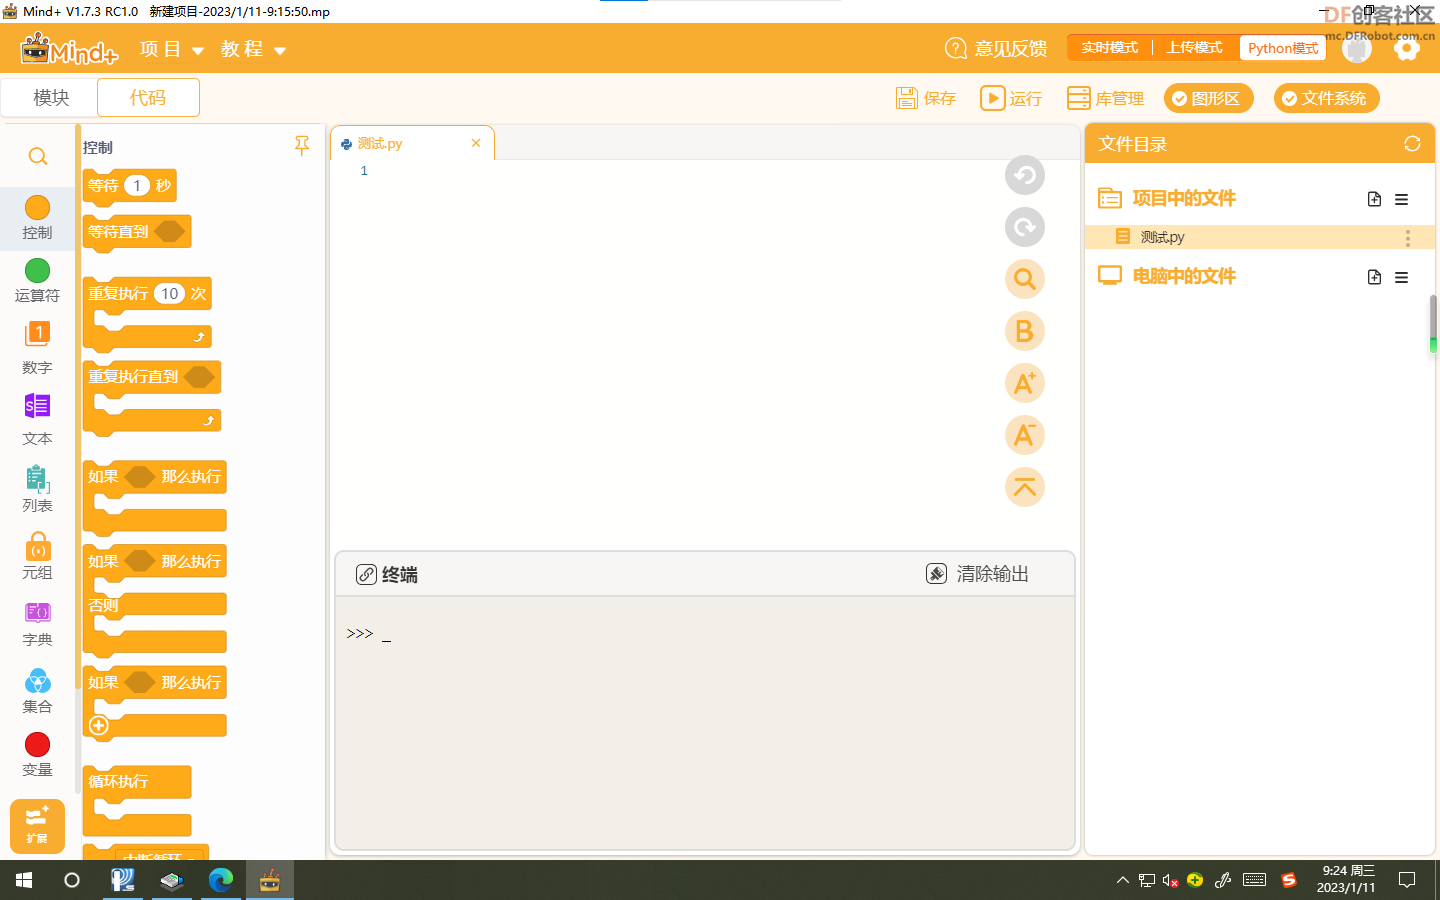This screenshot has height=900, width=1440.
Task: Switch to Python模式
Action: tap(1283, 48)
